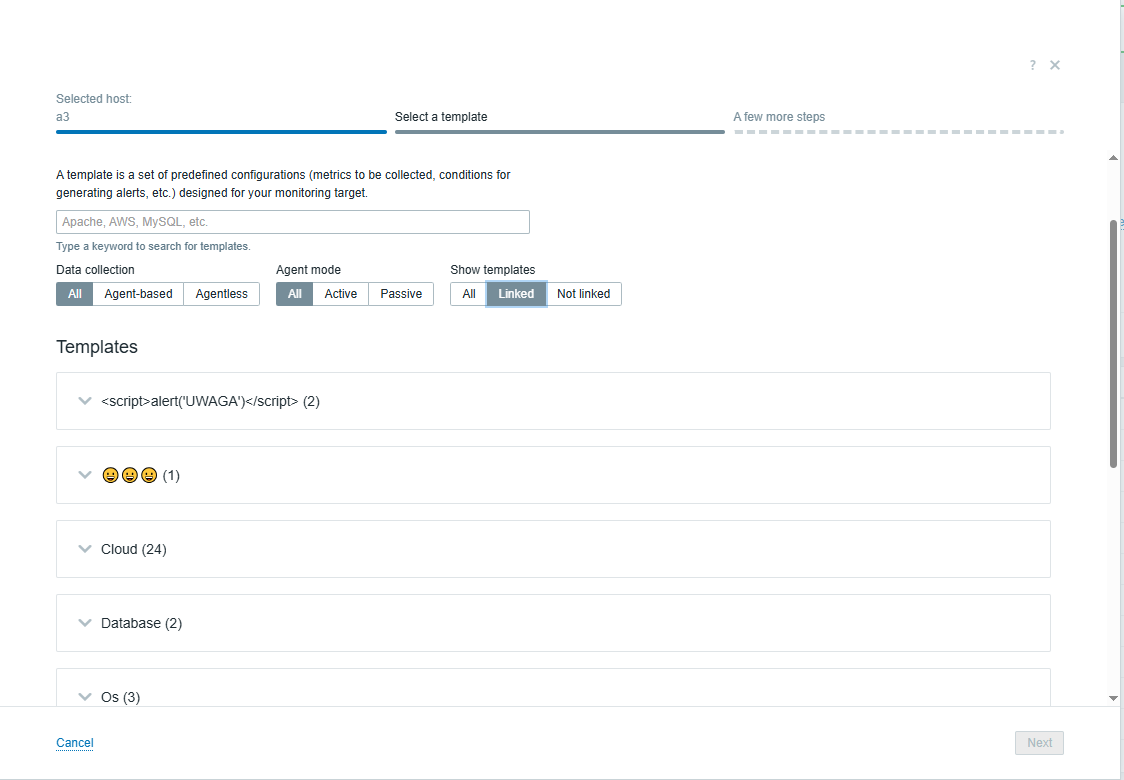Show Not linked templates
This screenshot has width=1124, height=780.
click(584, 294)
